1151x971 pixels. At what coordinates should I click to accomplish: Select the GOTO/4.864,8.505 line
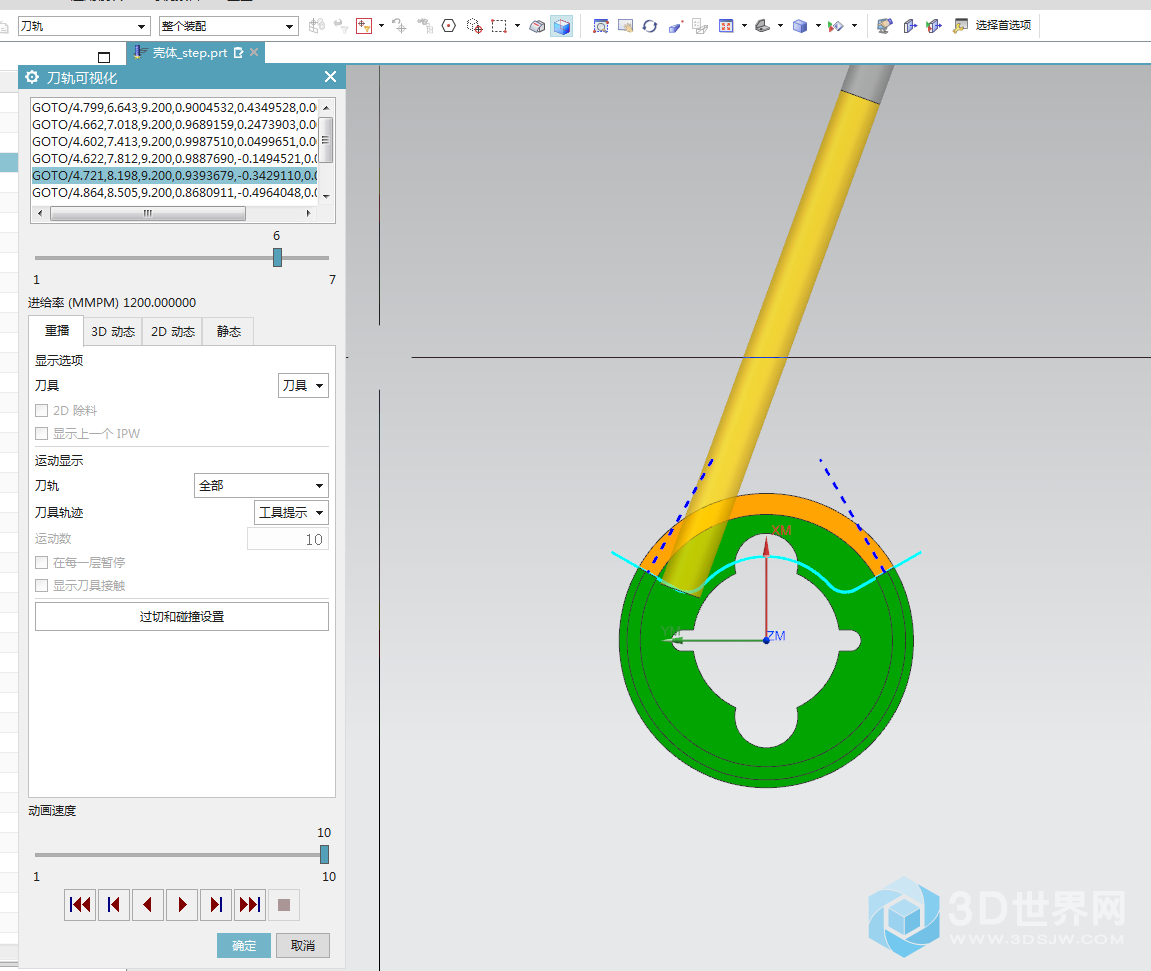175,192
